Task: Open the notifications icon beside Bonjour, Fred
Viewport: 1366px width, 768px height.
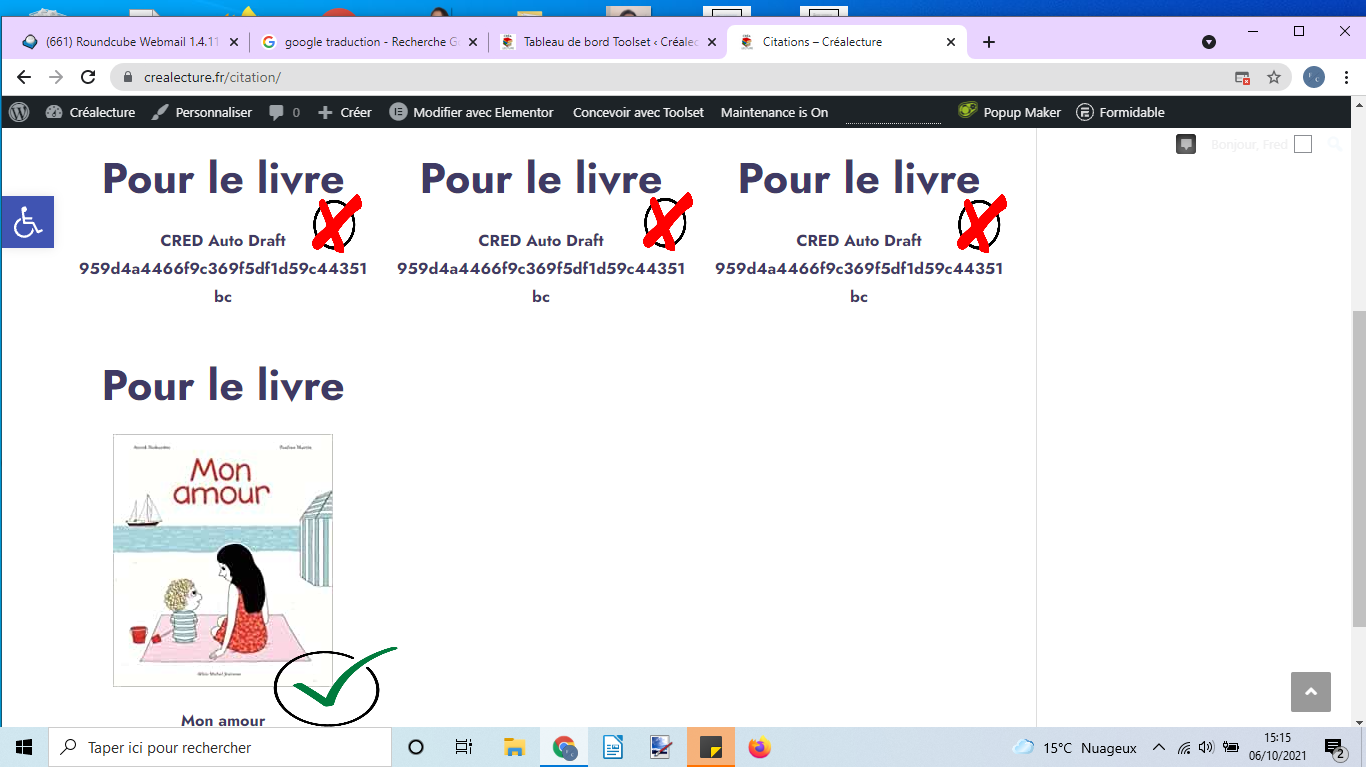Action: 1186,144
